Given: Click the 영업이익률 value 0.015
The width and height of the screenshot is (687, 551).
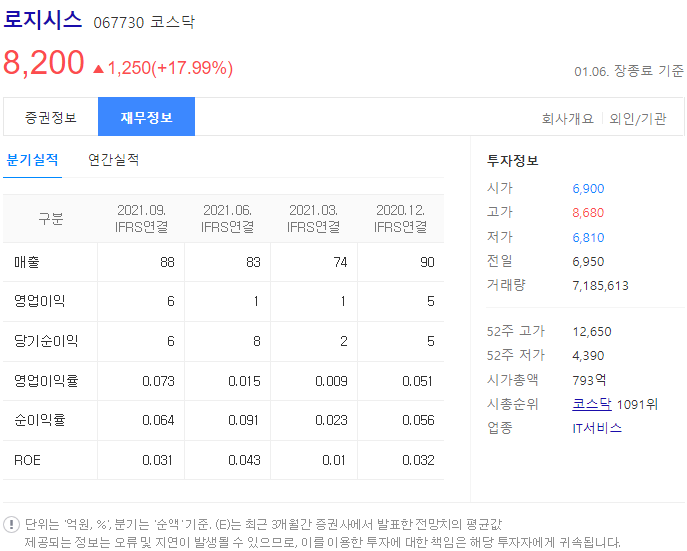Looking at the screenshot, I should tap(244, 381).
